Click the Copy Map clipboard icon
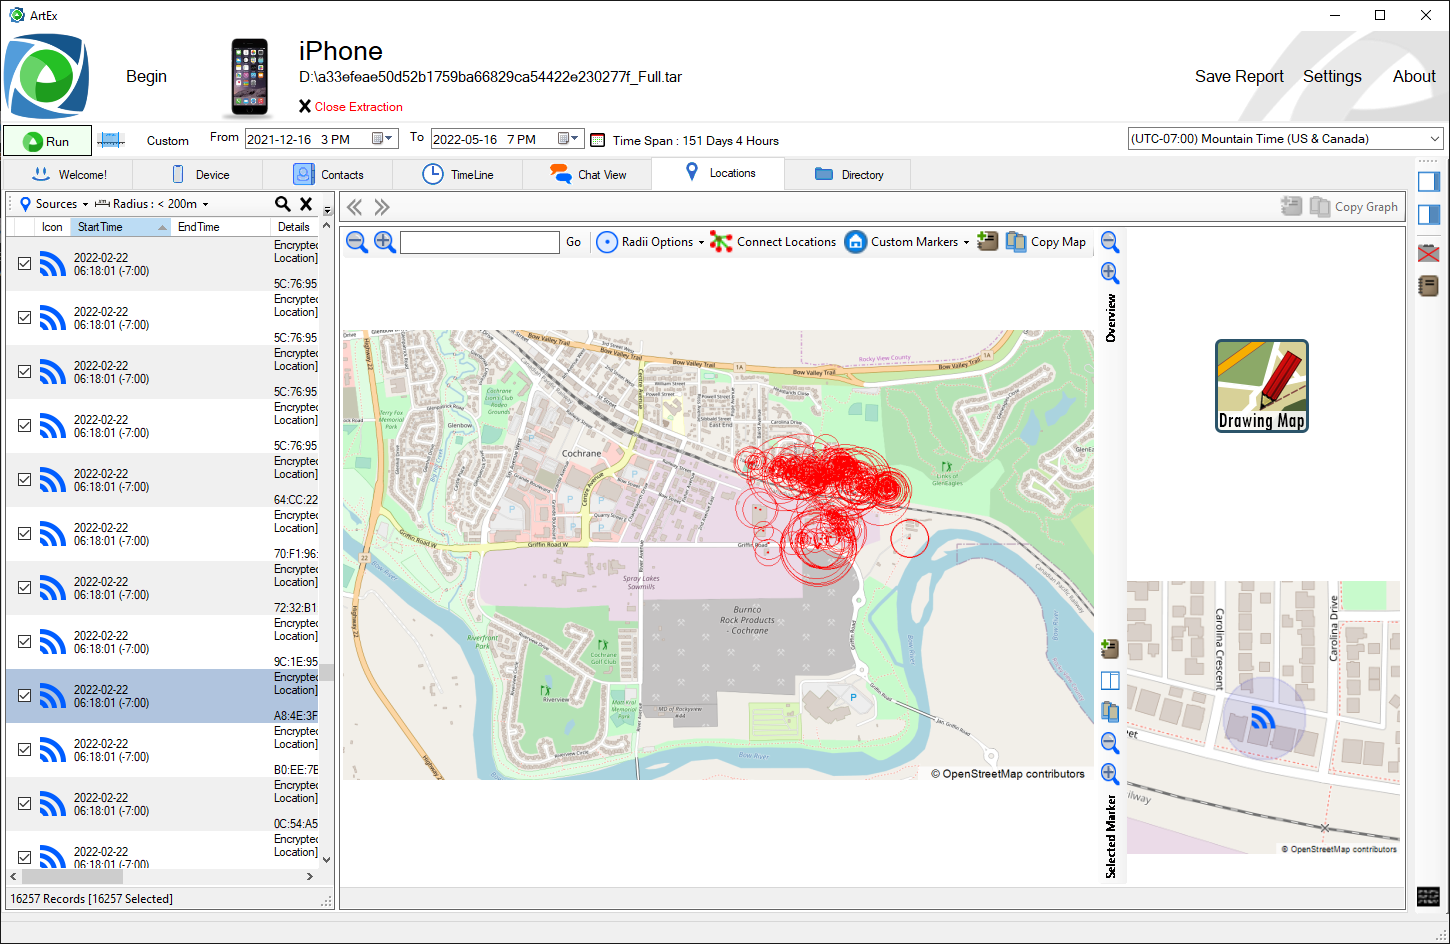This screenshot has height=944, width=1450. click(x=1016, y=242)
